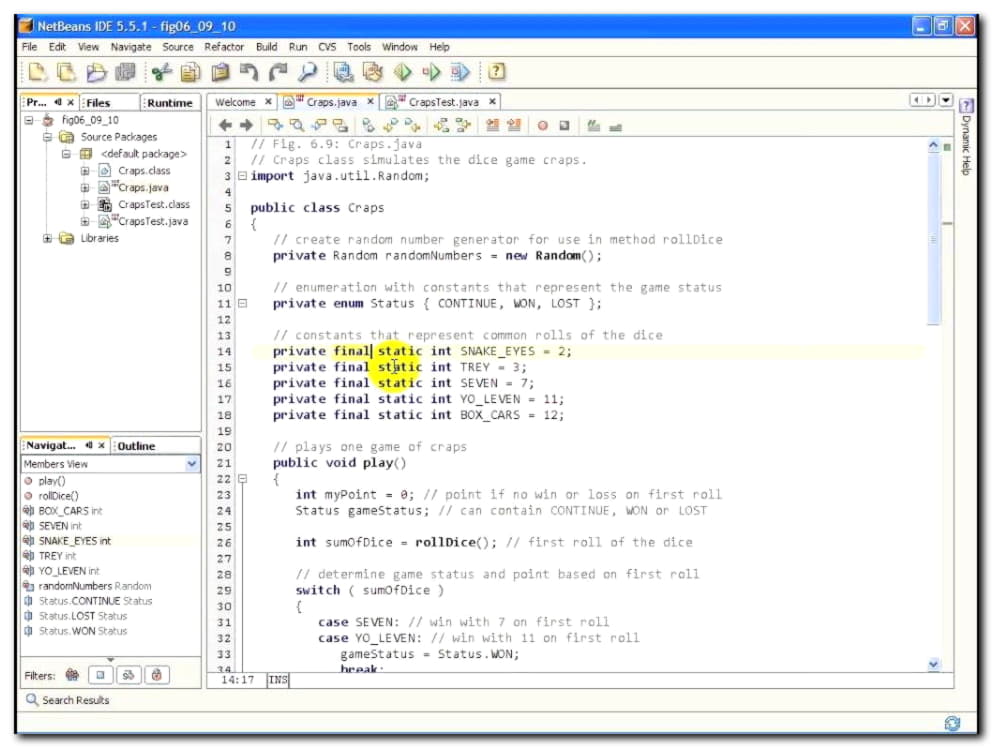Click the Cut scissors icon
Image resolution: width=993 pixels, height=748 pixels.
(x=162, y=72)
